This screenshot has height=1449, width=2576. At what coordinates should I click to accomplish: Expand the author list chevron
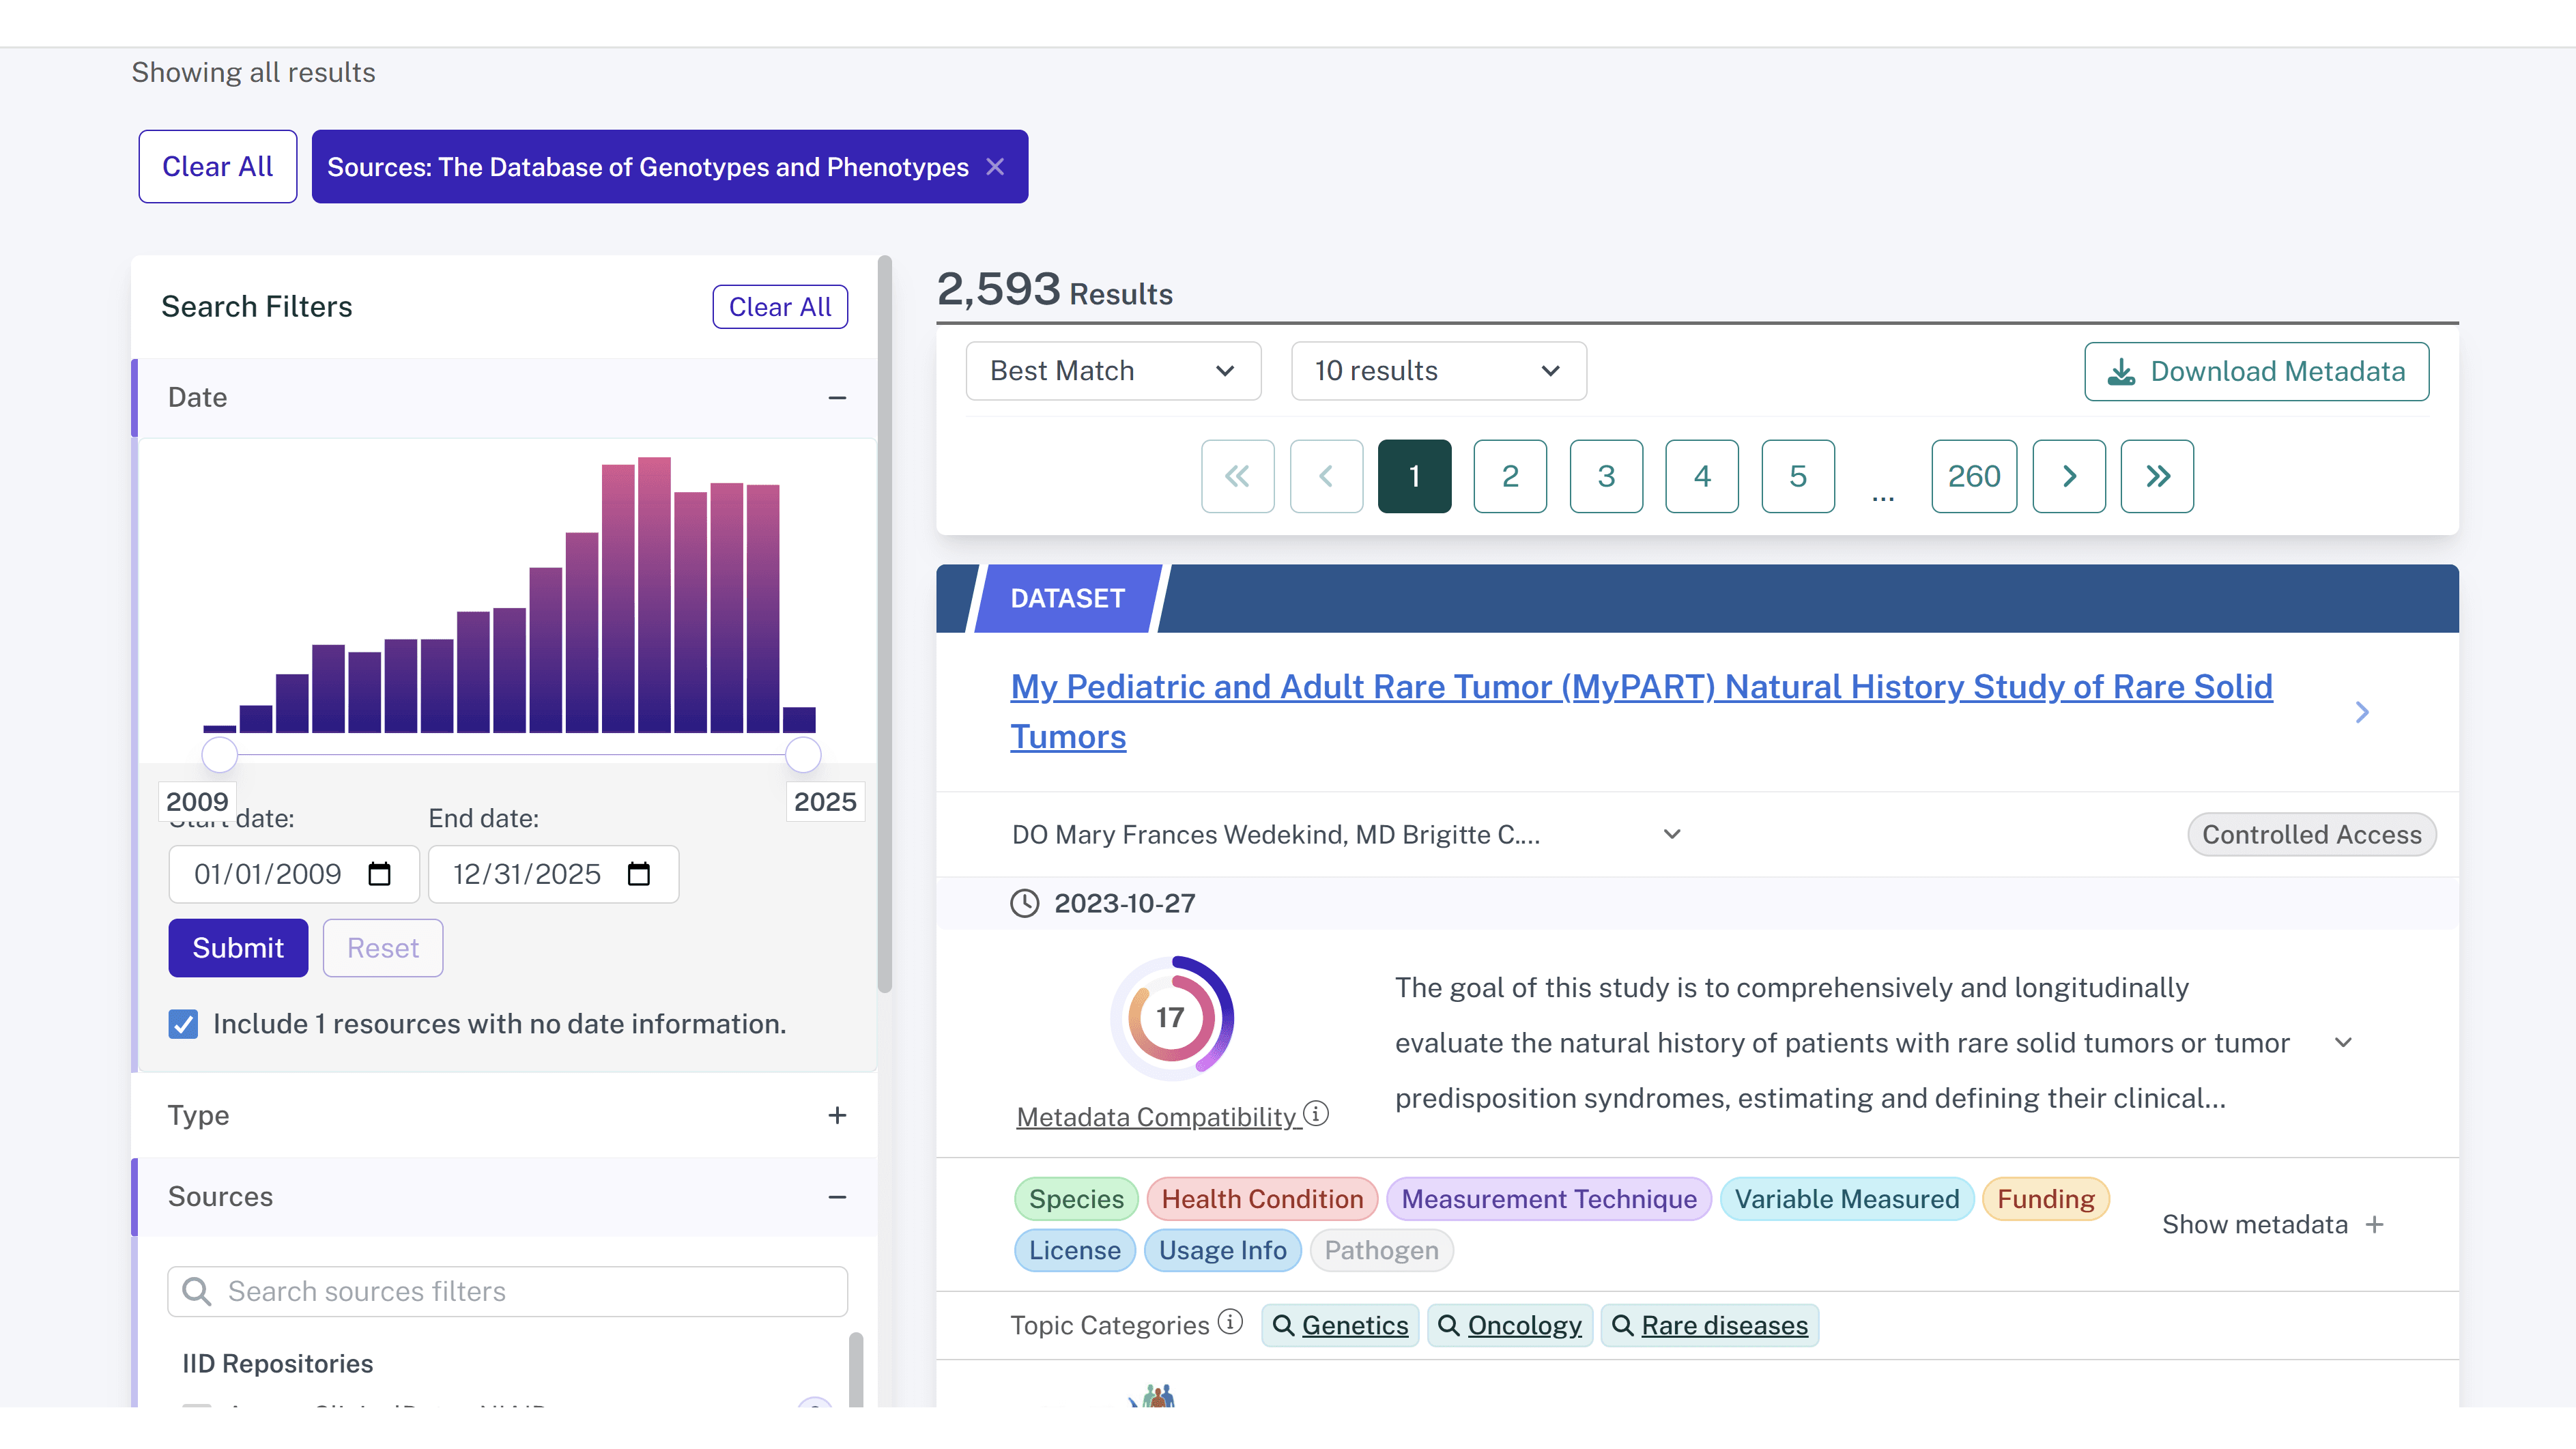[x=1672, y=834]
